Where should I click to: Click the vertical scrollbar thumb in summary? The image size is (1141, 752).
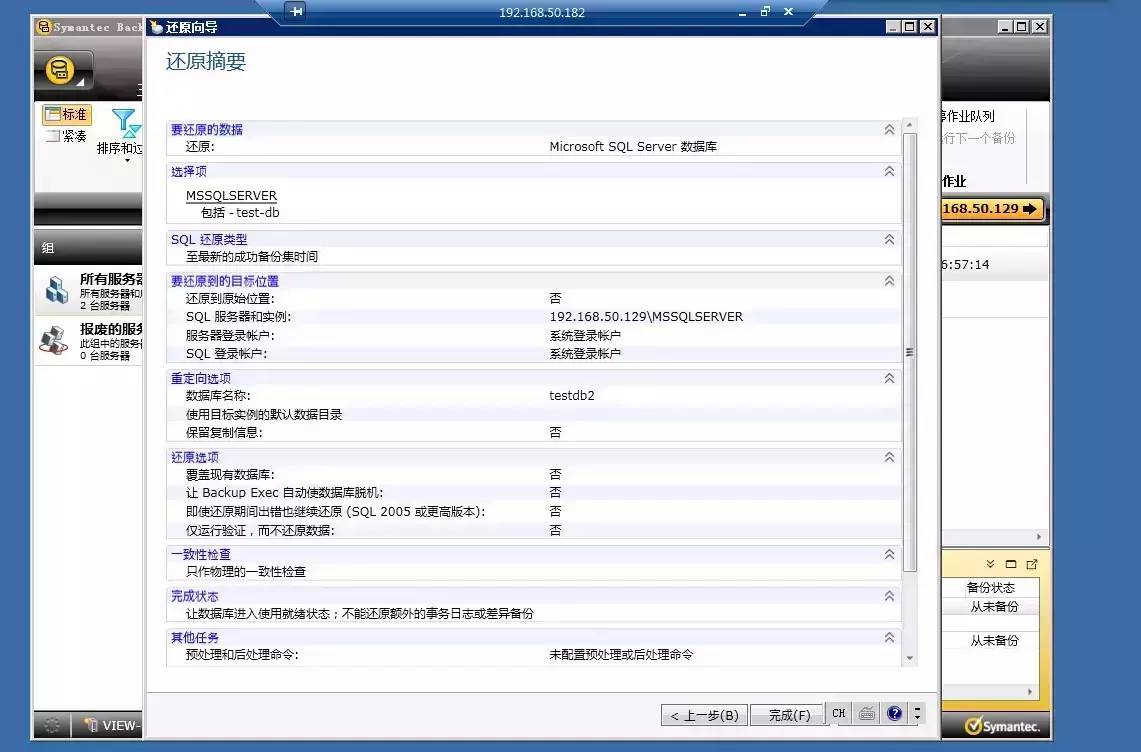point(910,352)
